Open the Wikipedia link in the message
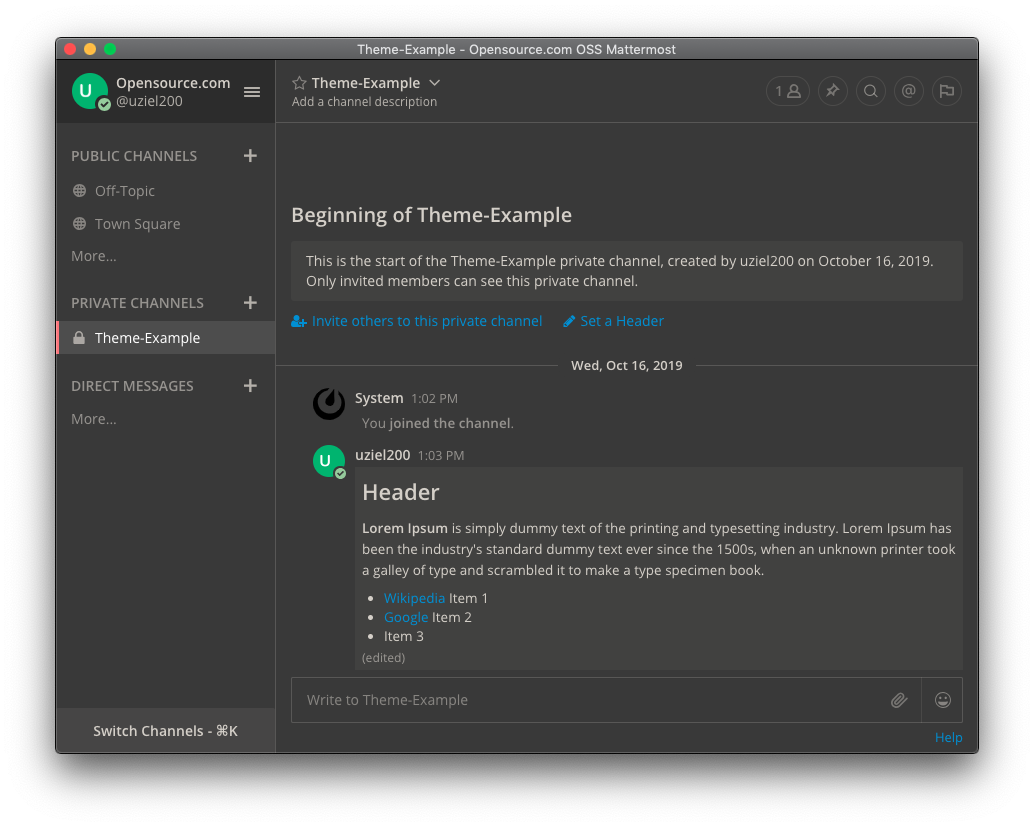This screenshot has width=1034, height=827. point(414,598)
